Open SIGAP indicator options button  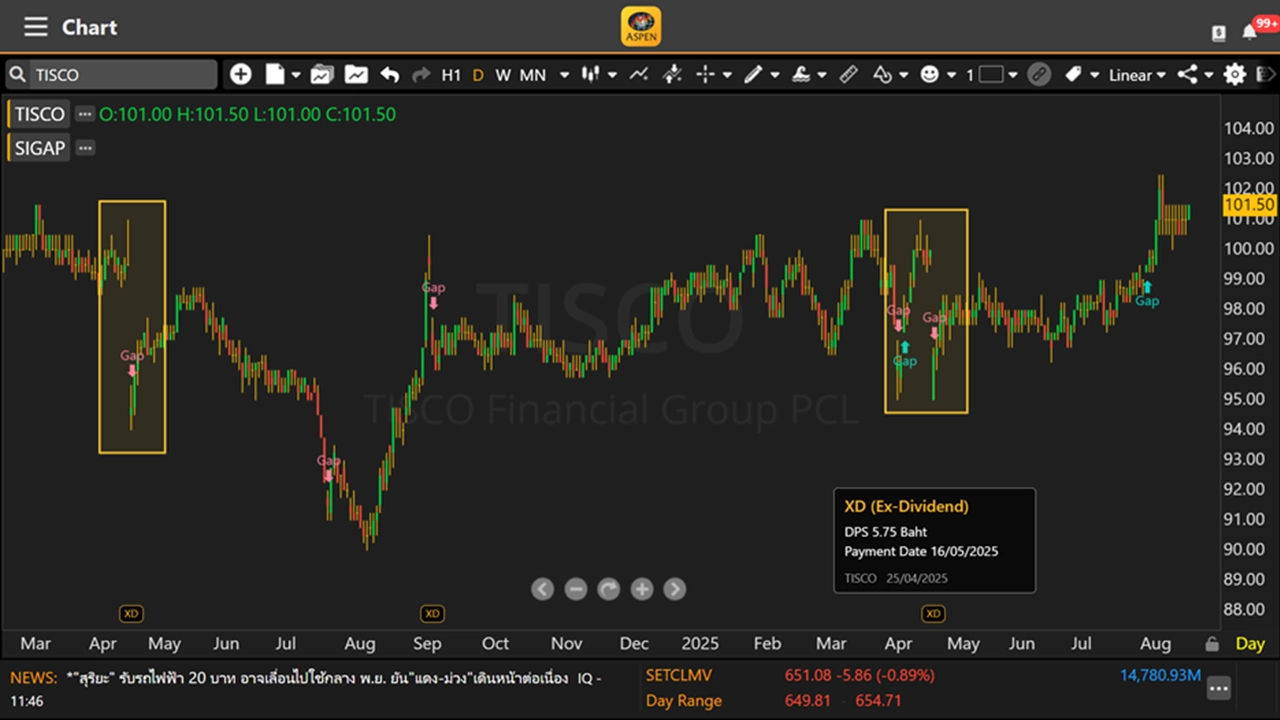tap(86, 148)
